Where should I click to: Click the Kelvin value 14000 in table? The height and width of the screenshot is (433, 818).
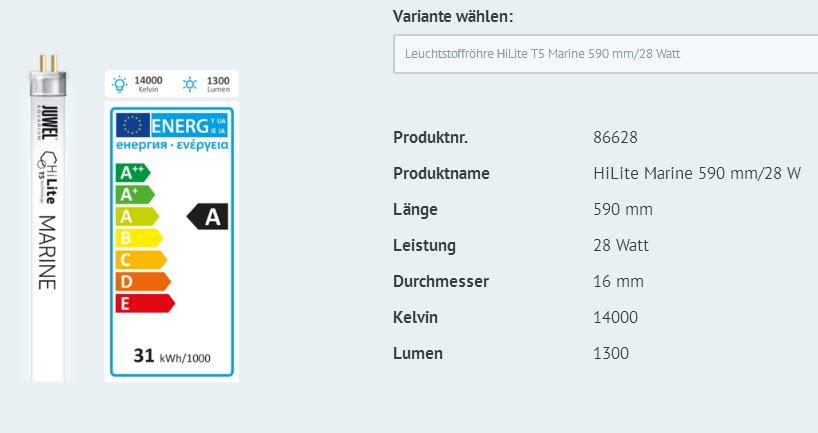615,317
